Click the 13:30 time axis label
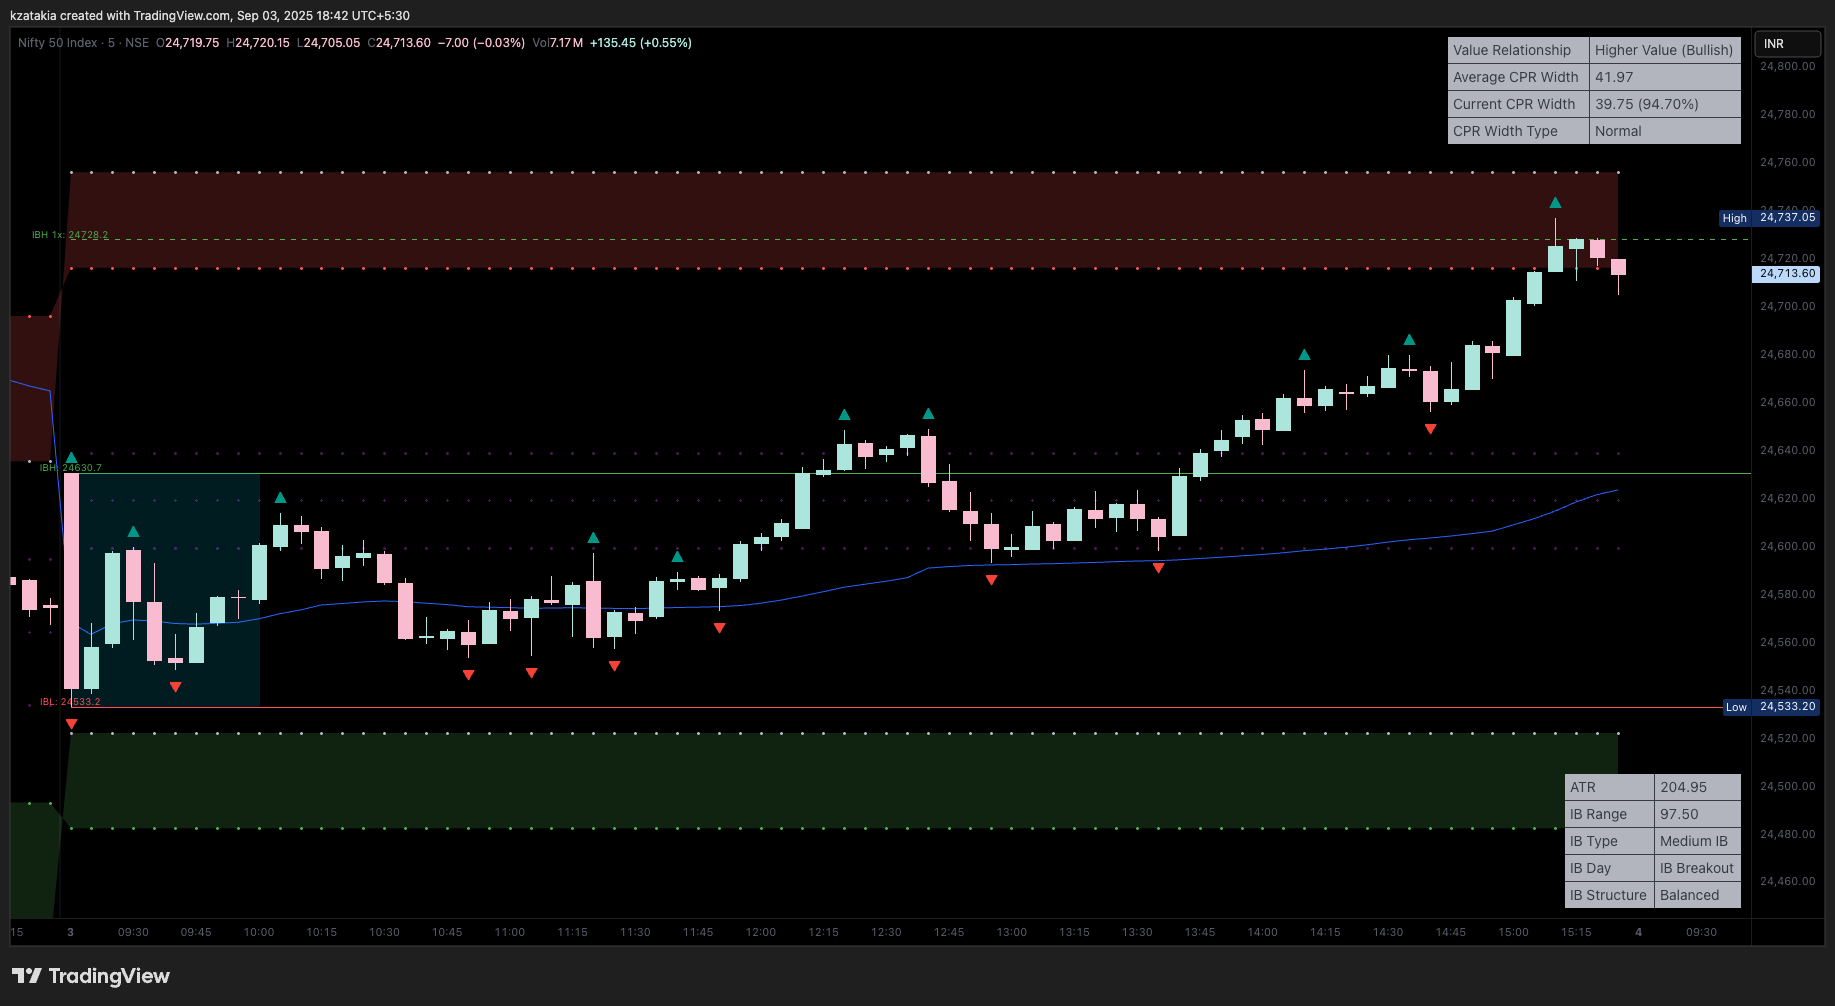1835x1006 pixels. (x=1137, y=932)
